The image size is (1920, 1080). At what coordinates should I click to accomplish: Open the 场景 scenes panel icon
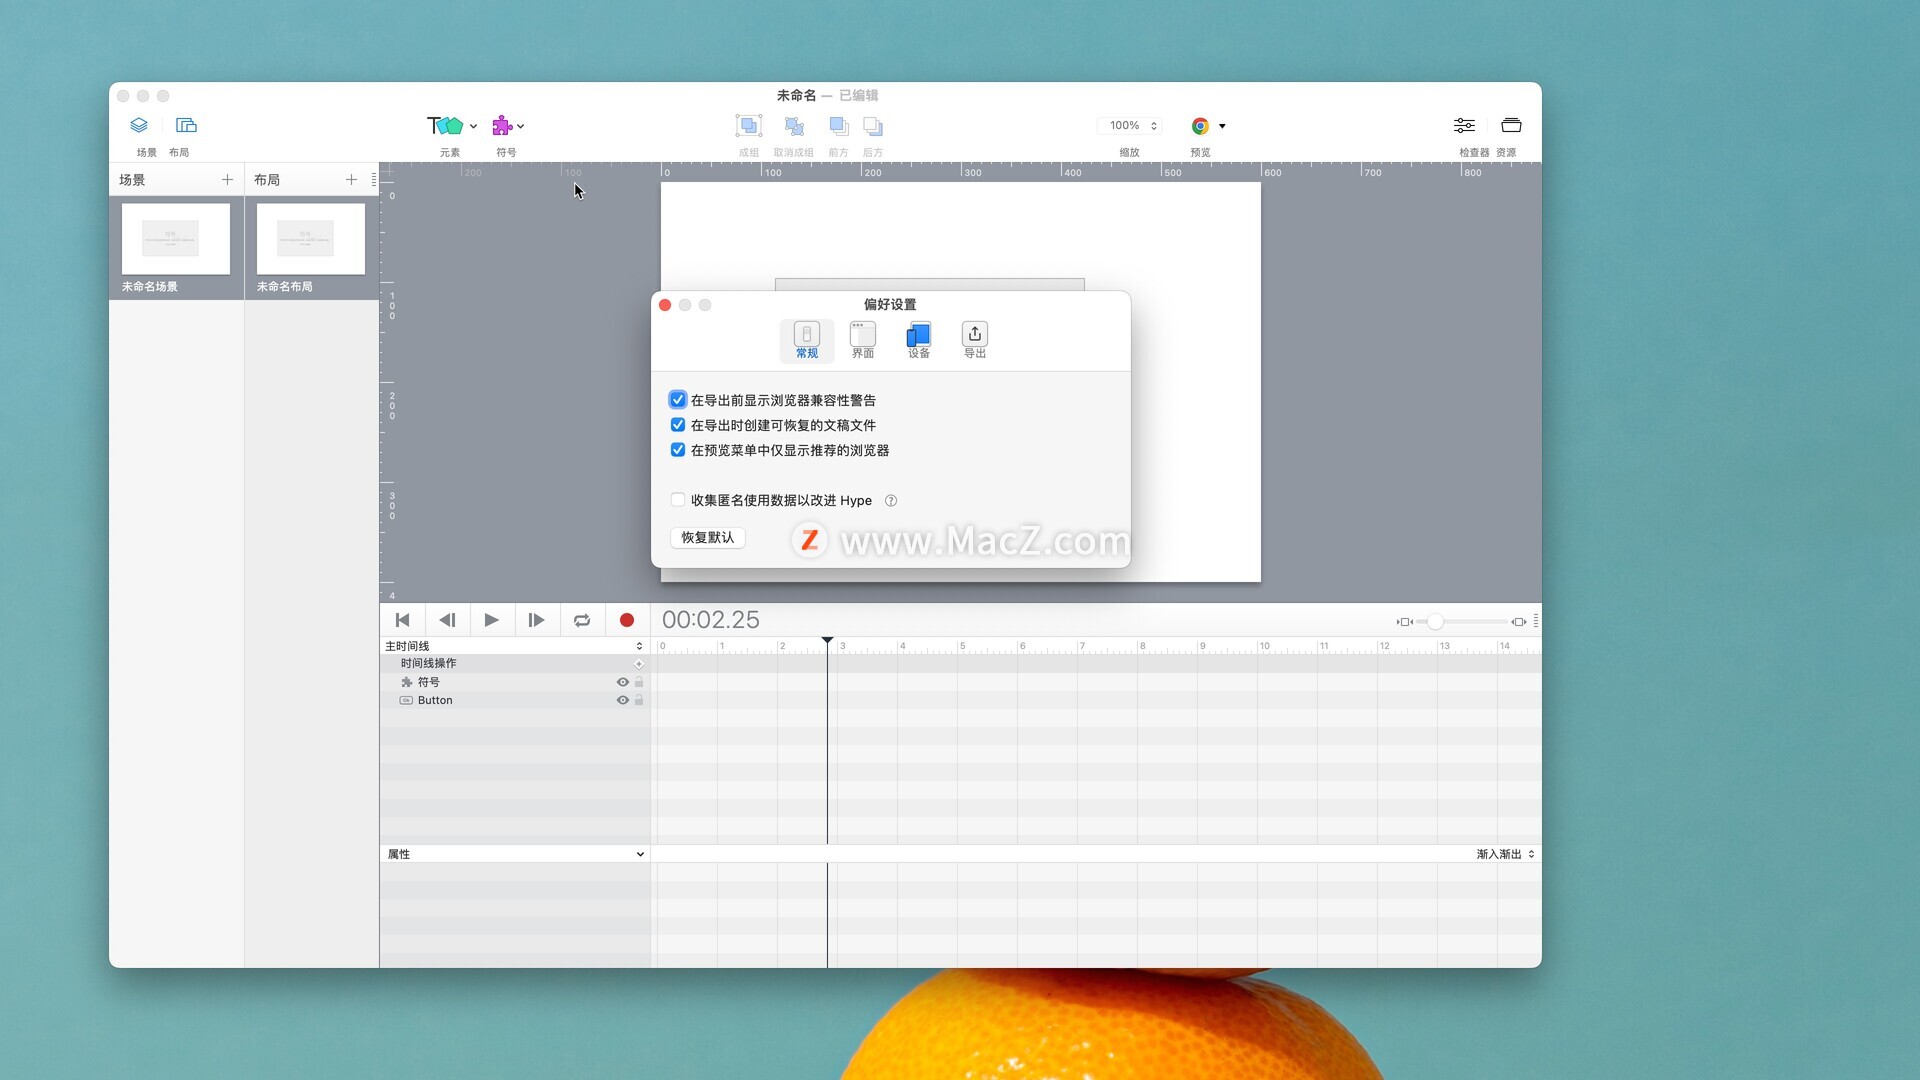pyautogui.click(x=139, y=125)
